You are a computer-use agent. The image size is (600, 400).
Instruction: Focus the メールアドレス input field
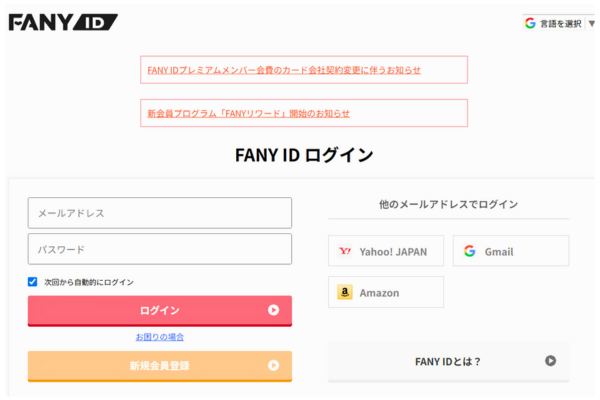(160, 213)
